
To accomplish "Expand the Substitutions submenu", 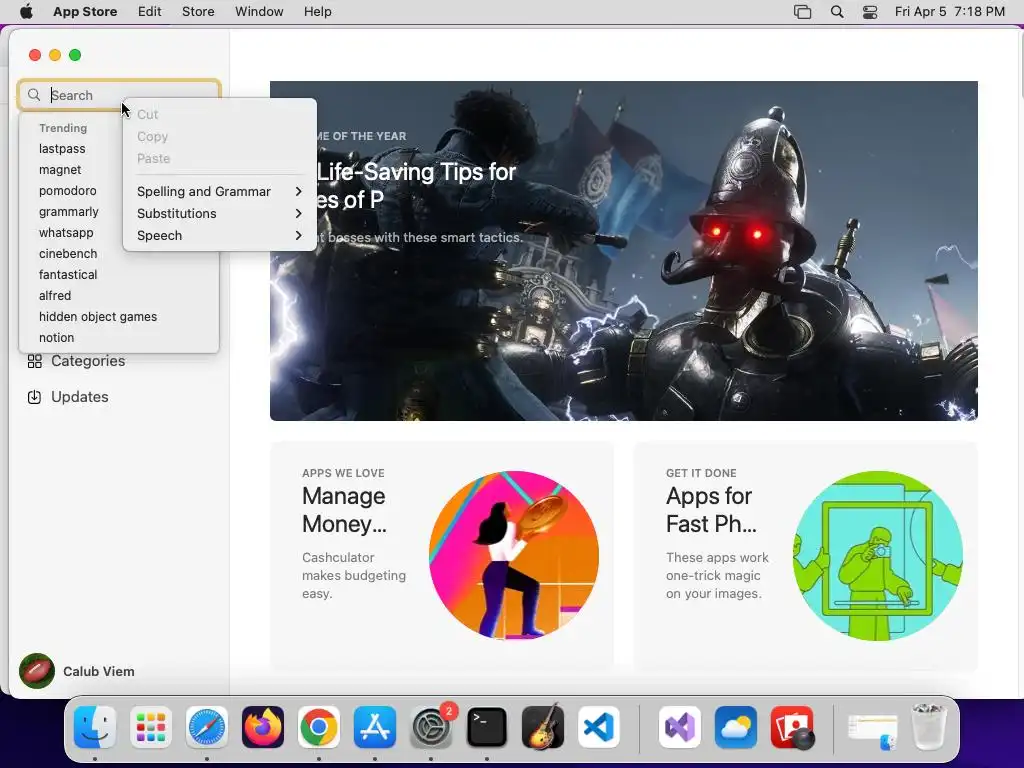I will click(x=219, y=214).
